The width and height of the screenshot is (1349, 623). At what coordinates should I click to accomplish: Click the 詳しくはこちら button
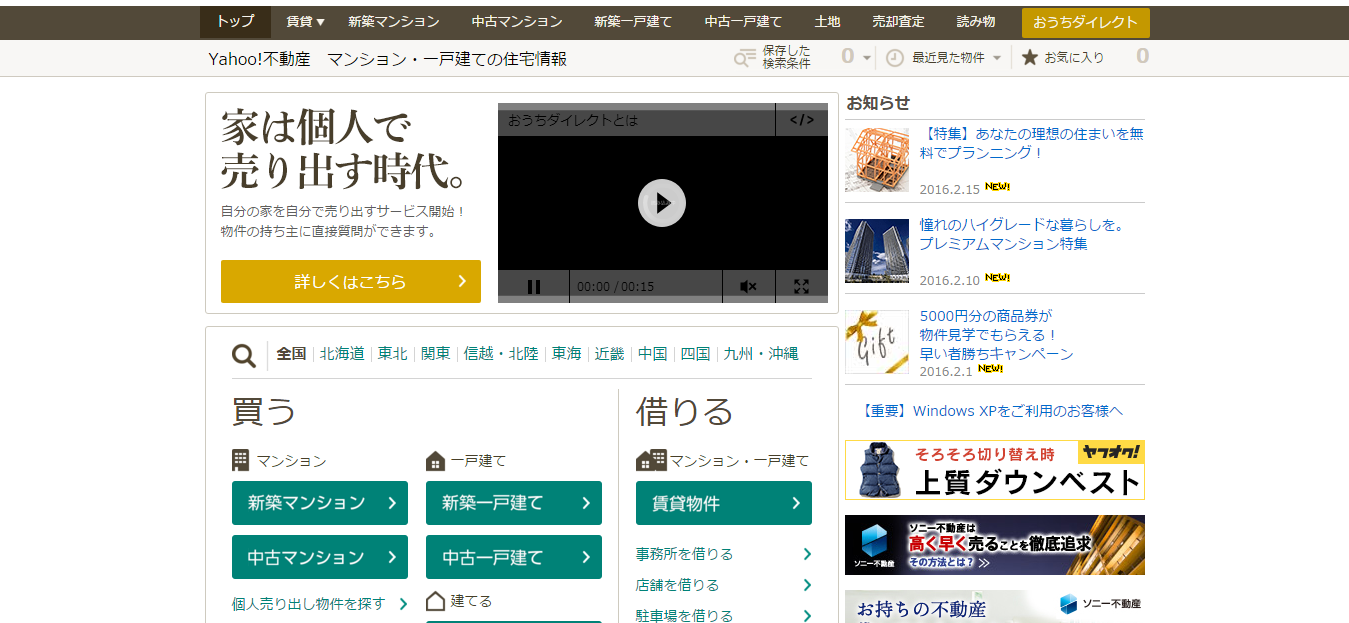coord(351,281)
